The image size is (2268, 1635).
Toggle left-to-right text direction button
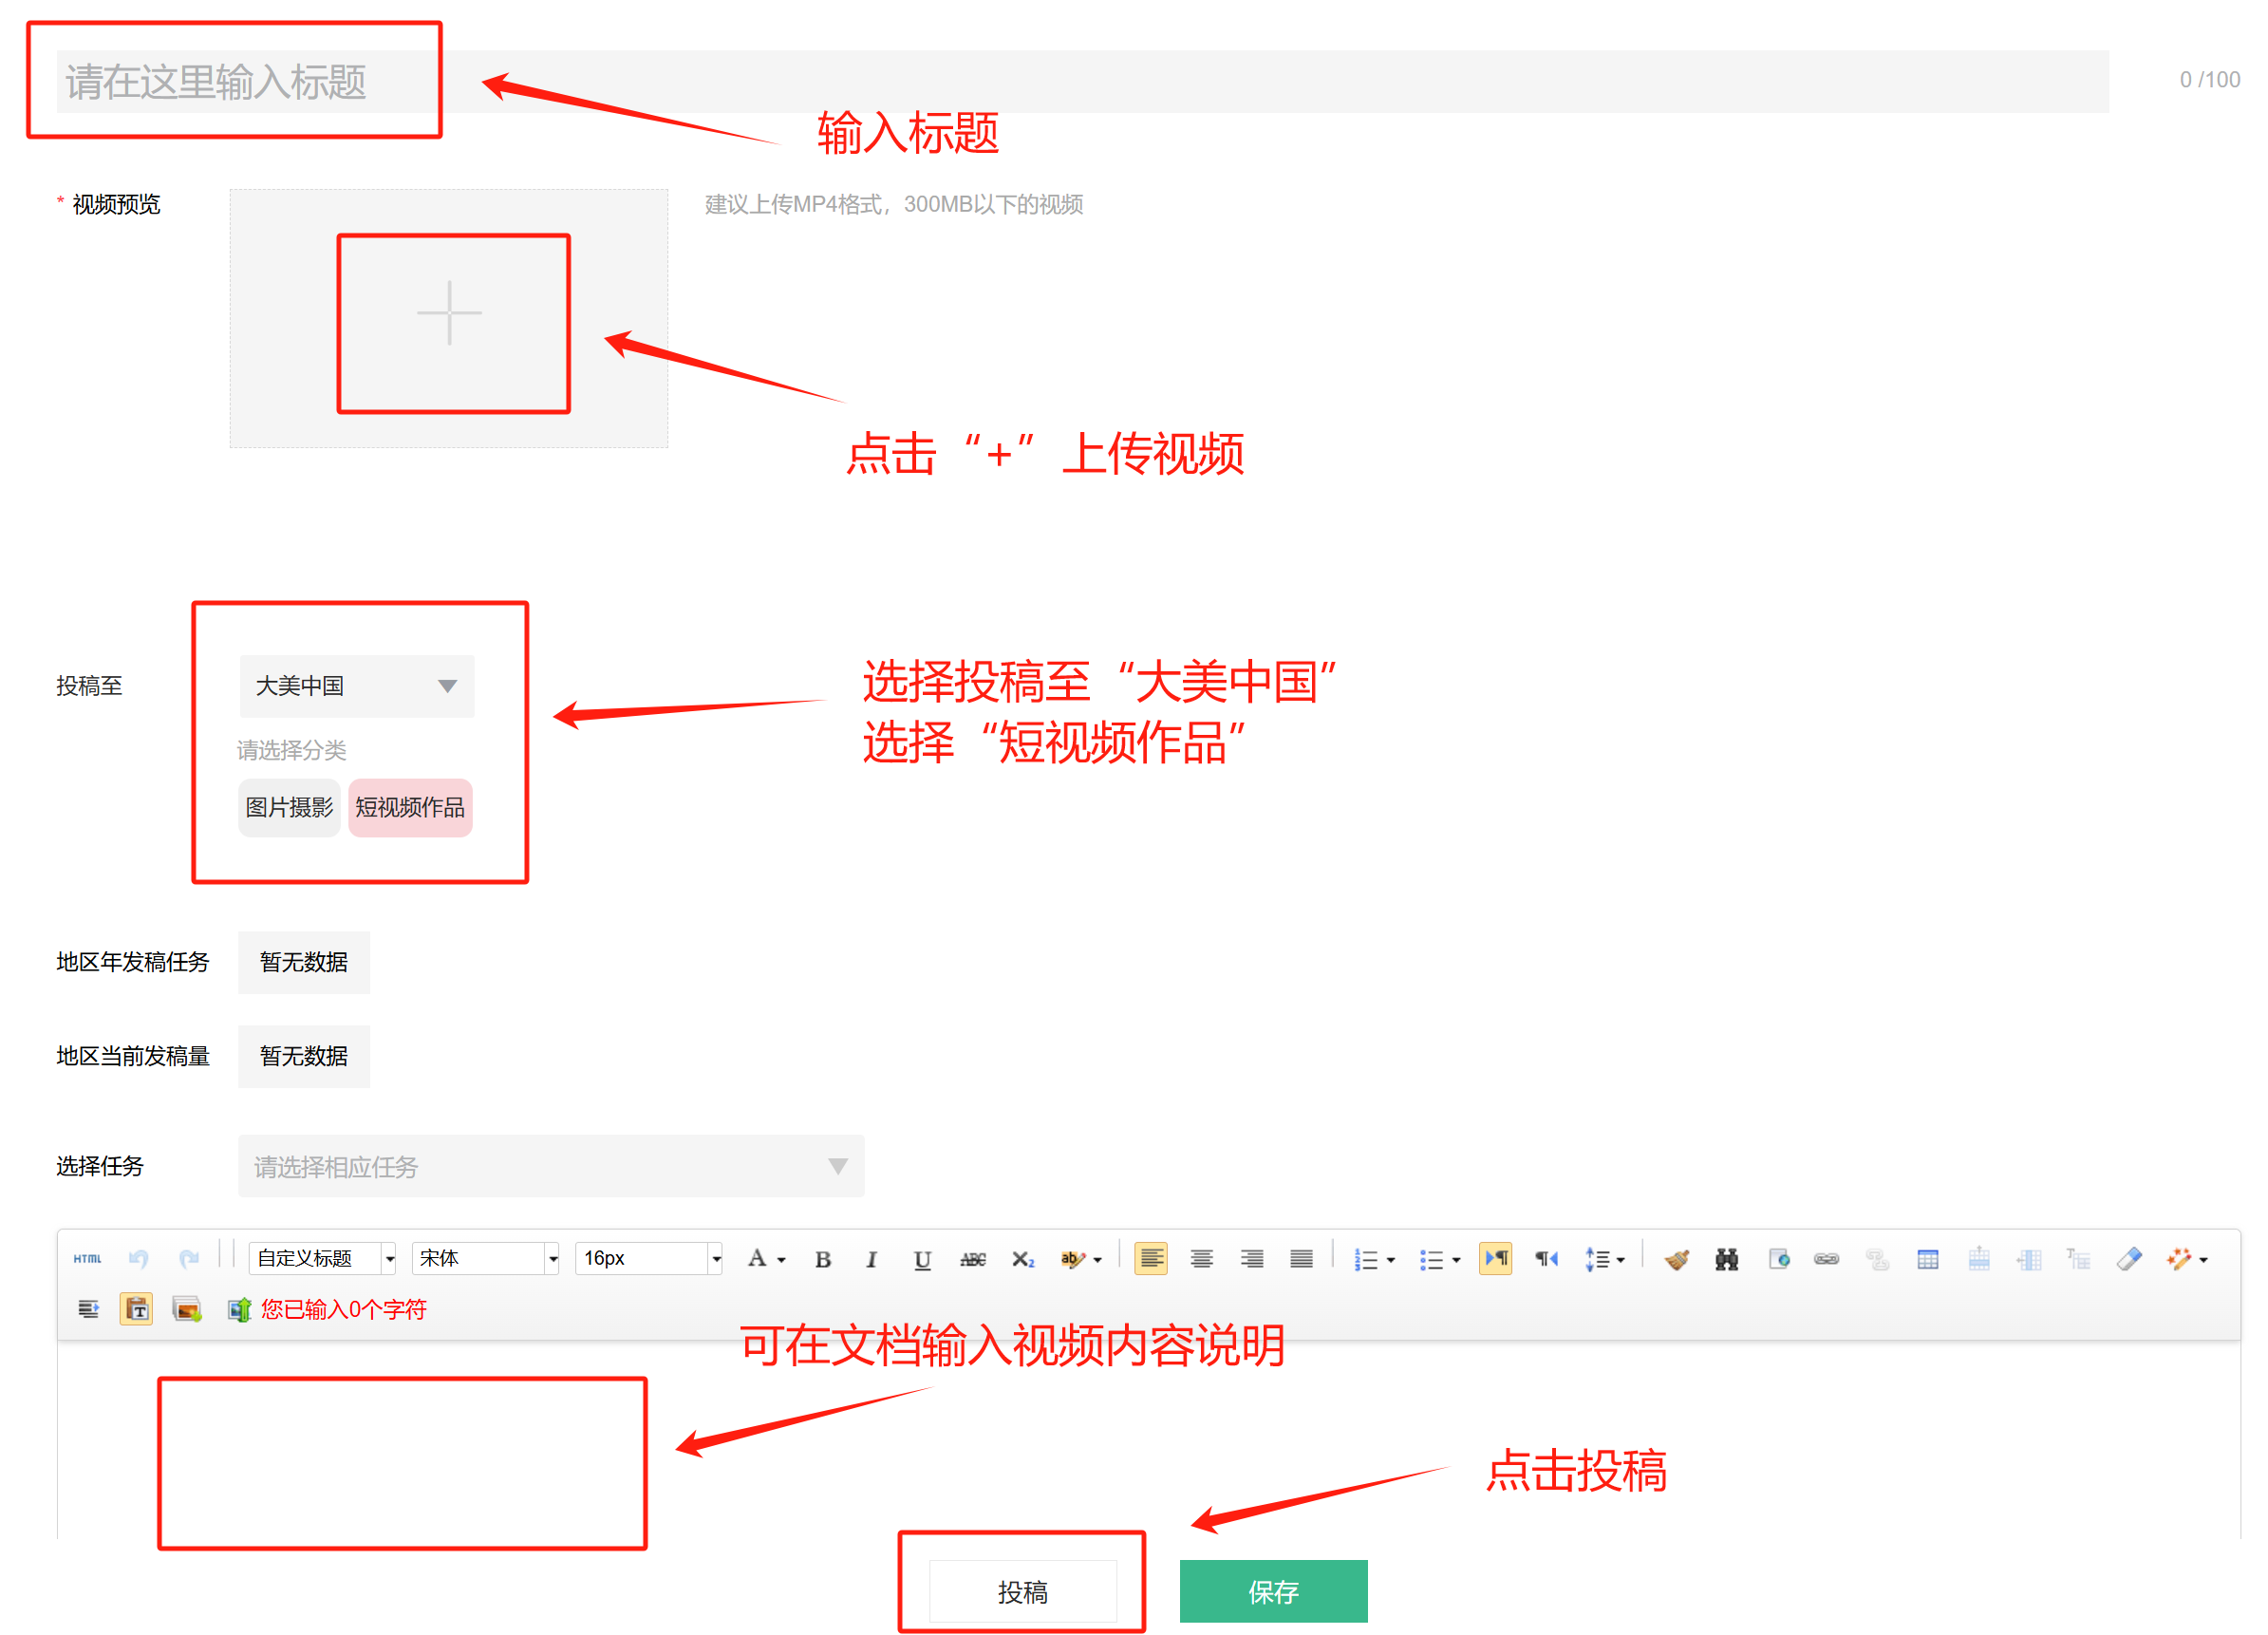[1495, 1258]
